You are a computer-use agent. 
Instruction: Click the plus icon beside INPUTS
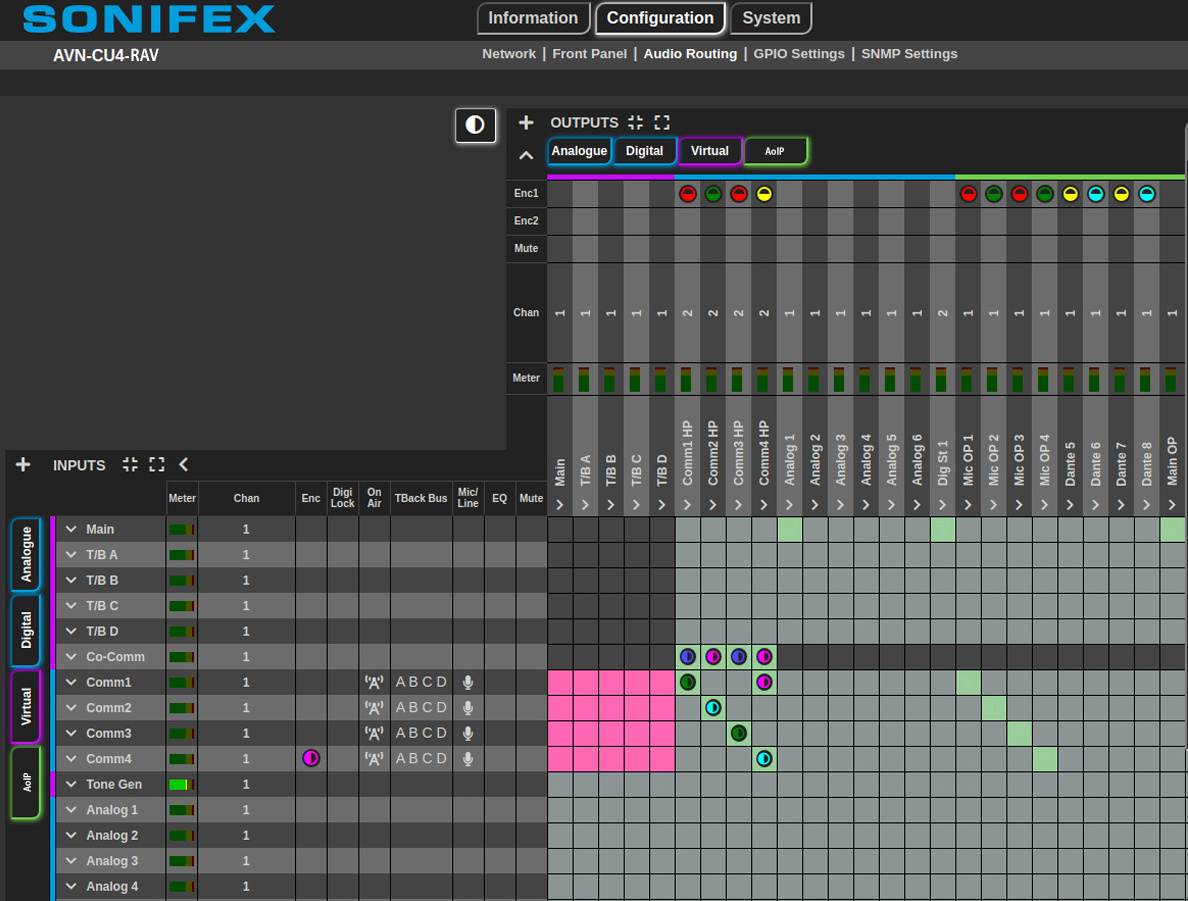click(23, 465)
